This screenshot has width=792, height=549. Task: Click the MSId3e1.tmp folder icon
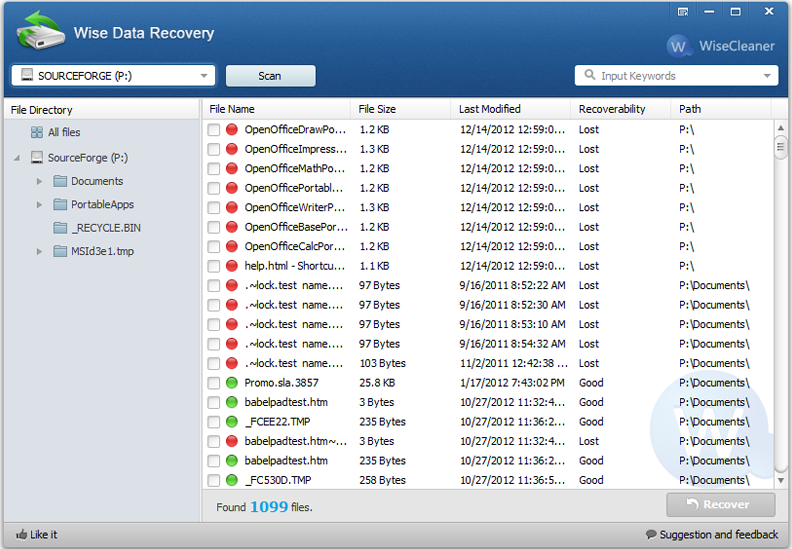pos(60,251)
